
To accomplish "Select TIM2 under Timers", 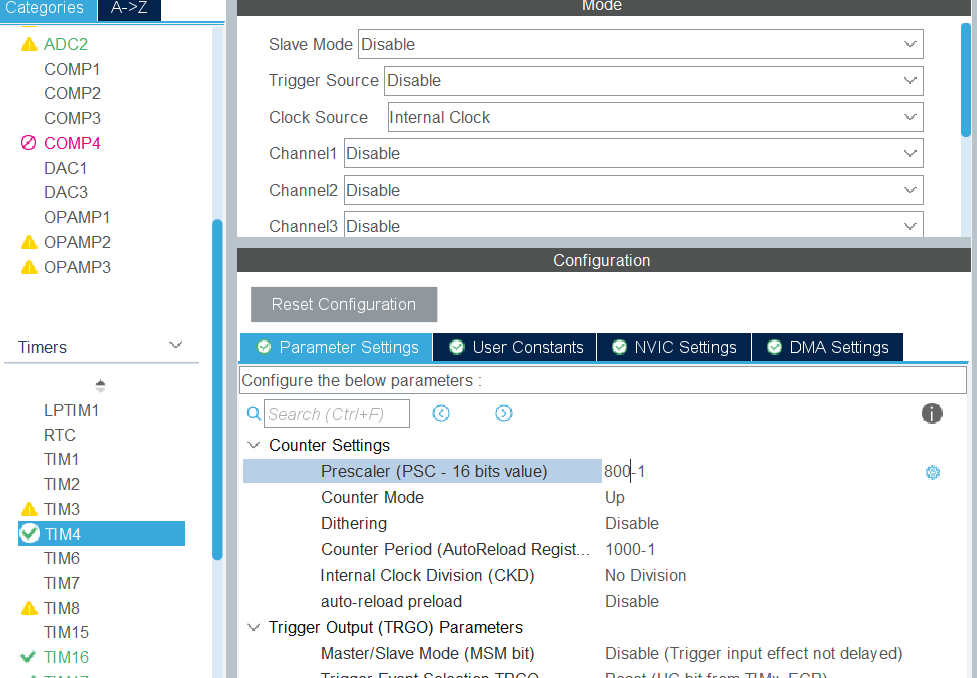I will 62,484.
